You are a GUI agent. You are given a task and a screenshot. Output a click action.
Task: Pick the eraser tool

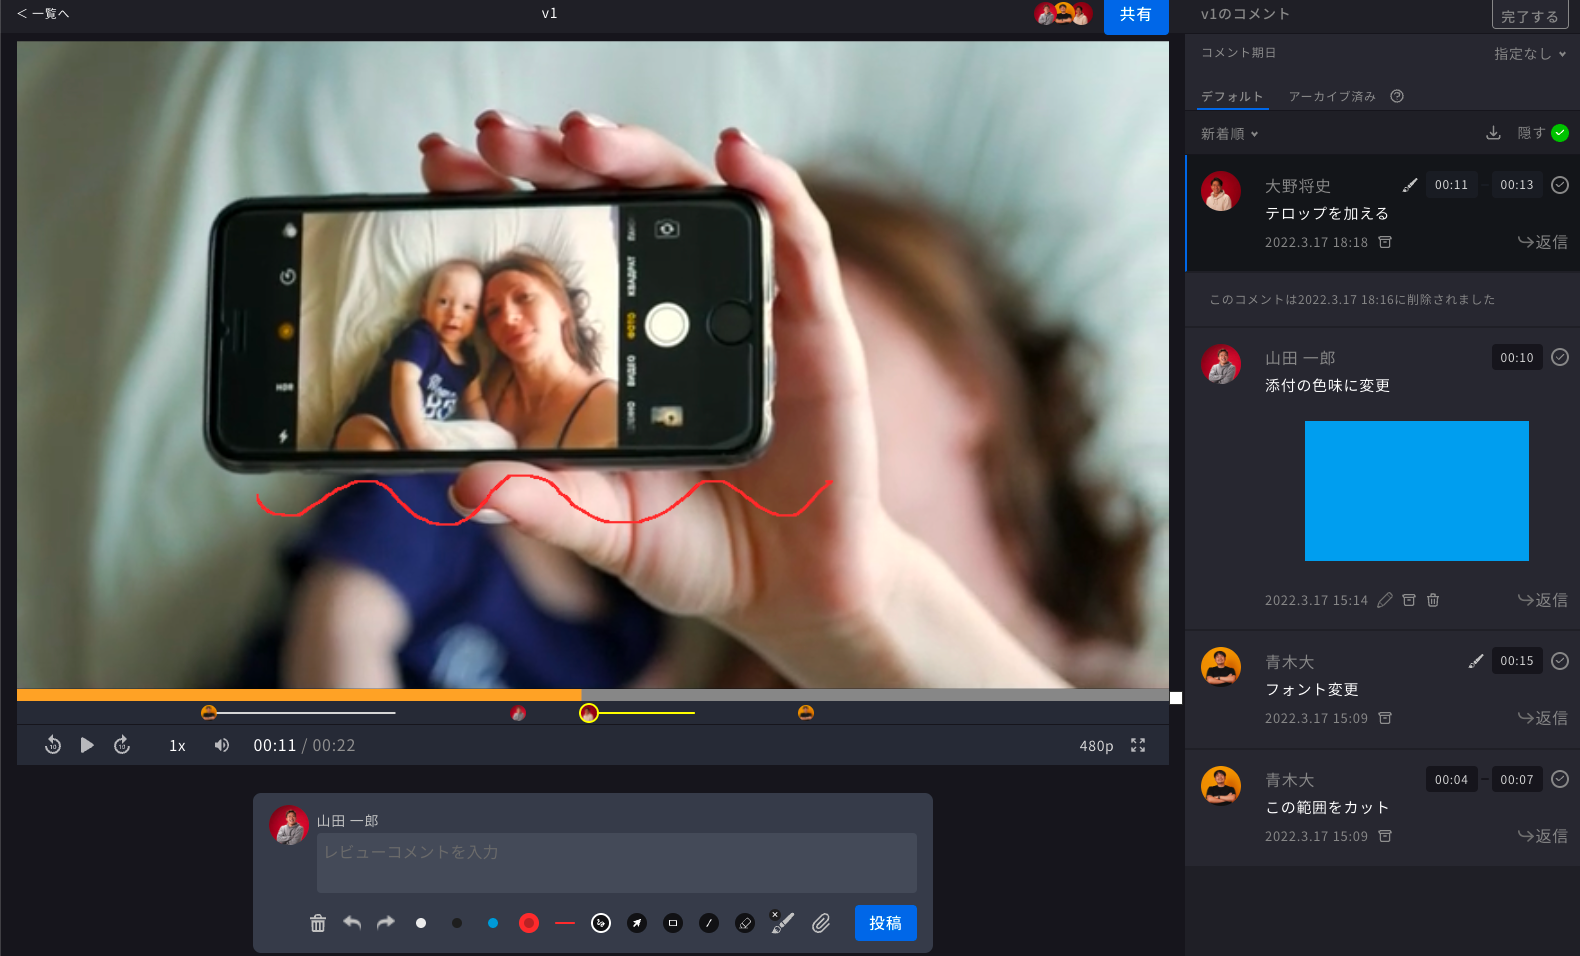745,923
